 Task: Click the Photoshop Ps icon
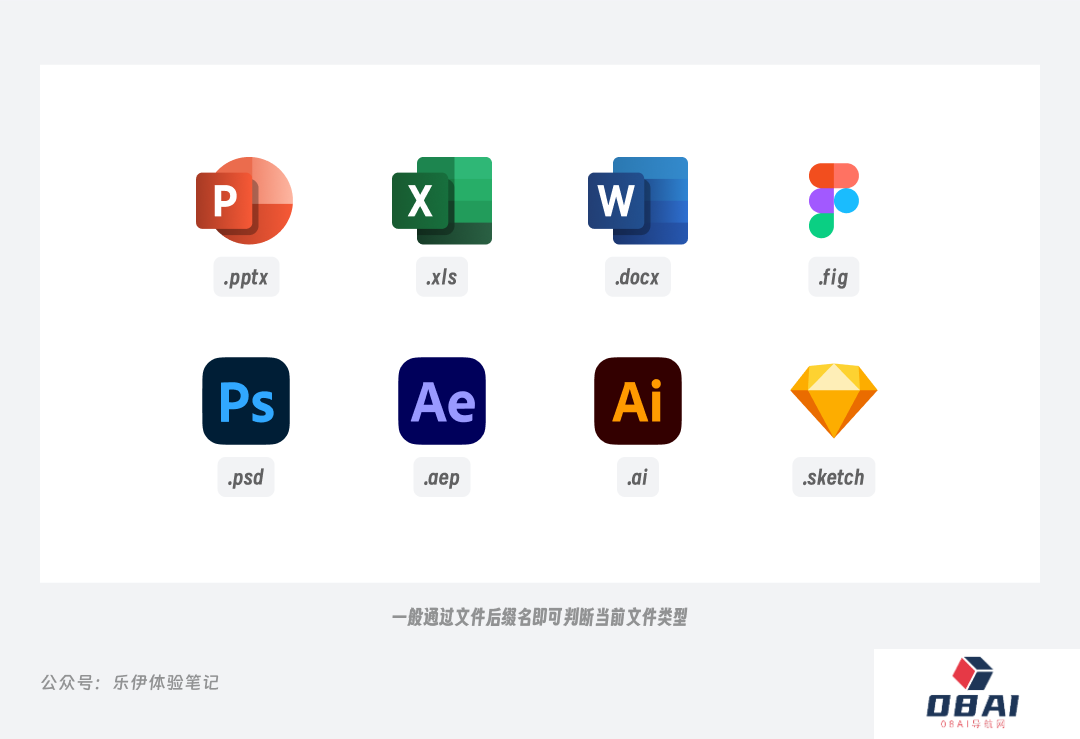point(246,401)
